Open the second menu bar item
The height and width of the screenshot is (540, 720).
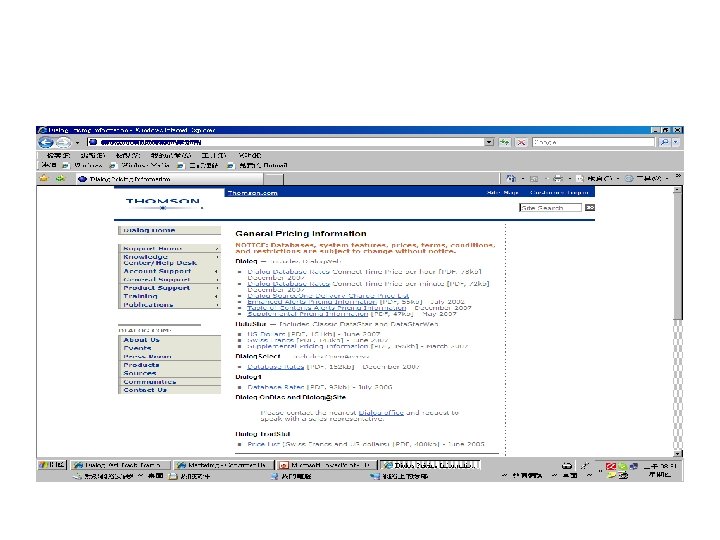(x=93, y=155)
